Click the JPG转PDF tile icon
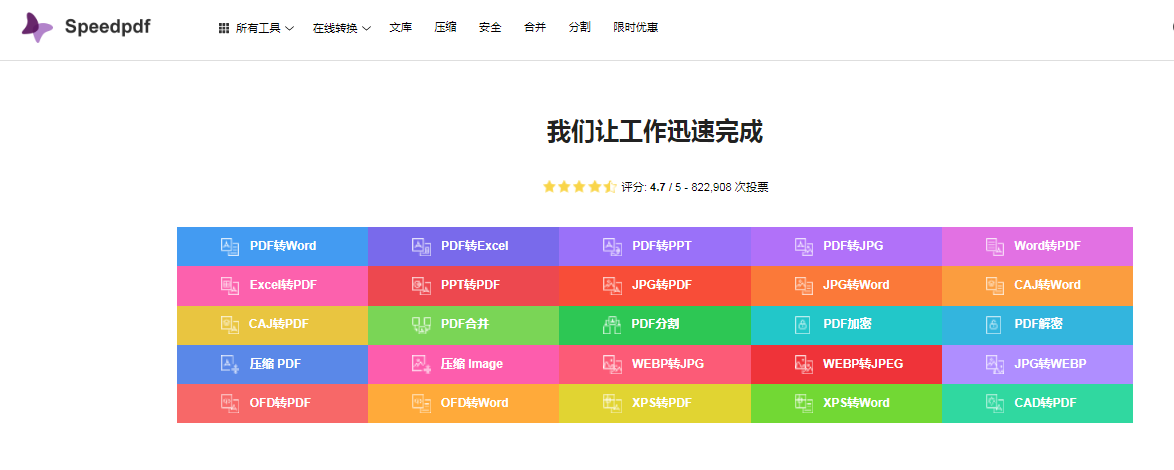Screen dimensions: 1174x470 [x=612, y=285]
